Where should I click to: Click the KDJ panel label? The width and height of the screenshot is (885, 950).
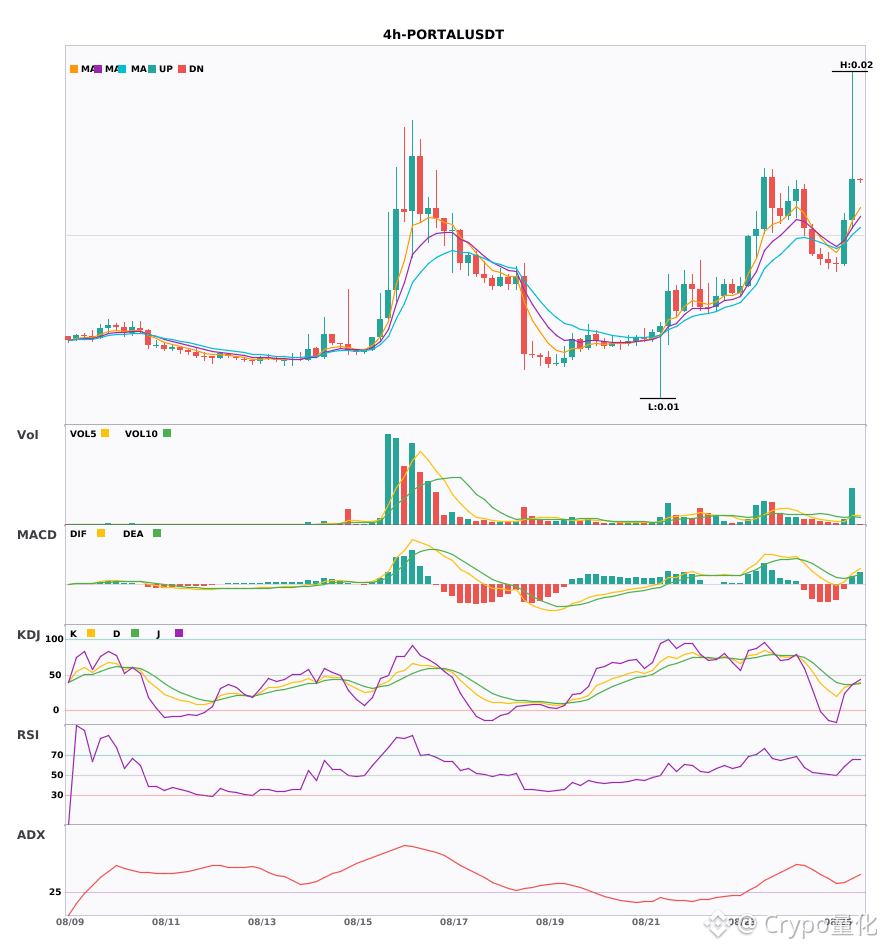point(28,635)
